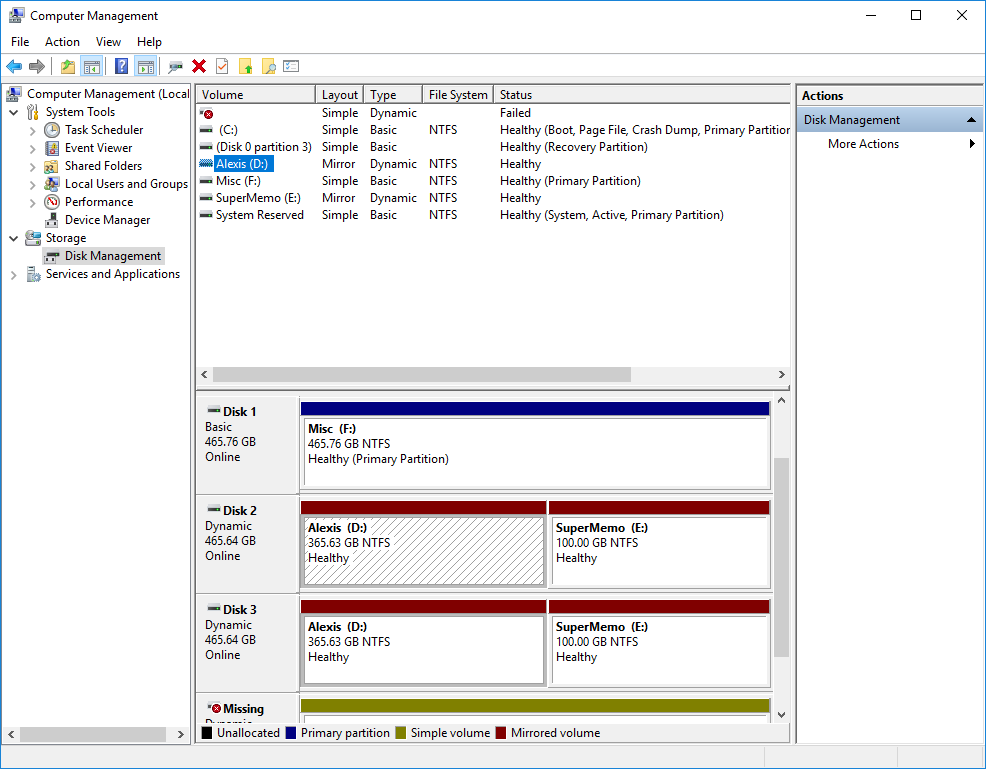Click the Computer Management root node icon
The height and width of the screenshot is (769, 986).
tap(14, 94)
